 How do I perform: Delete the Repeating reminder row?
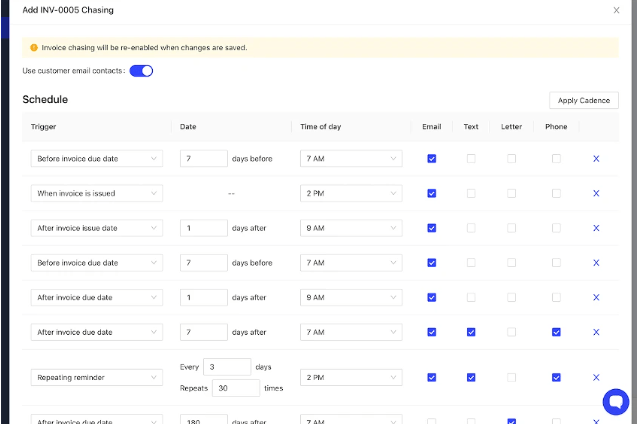[x=596, y=377]
